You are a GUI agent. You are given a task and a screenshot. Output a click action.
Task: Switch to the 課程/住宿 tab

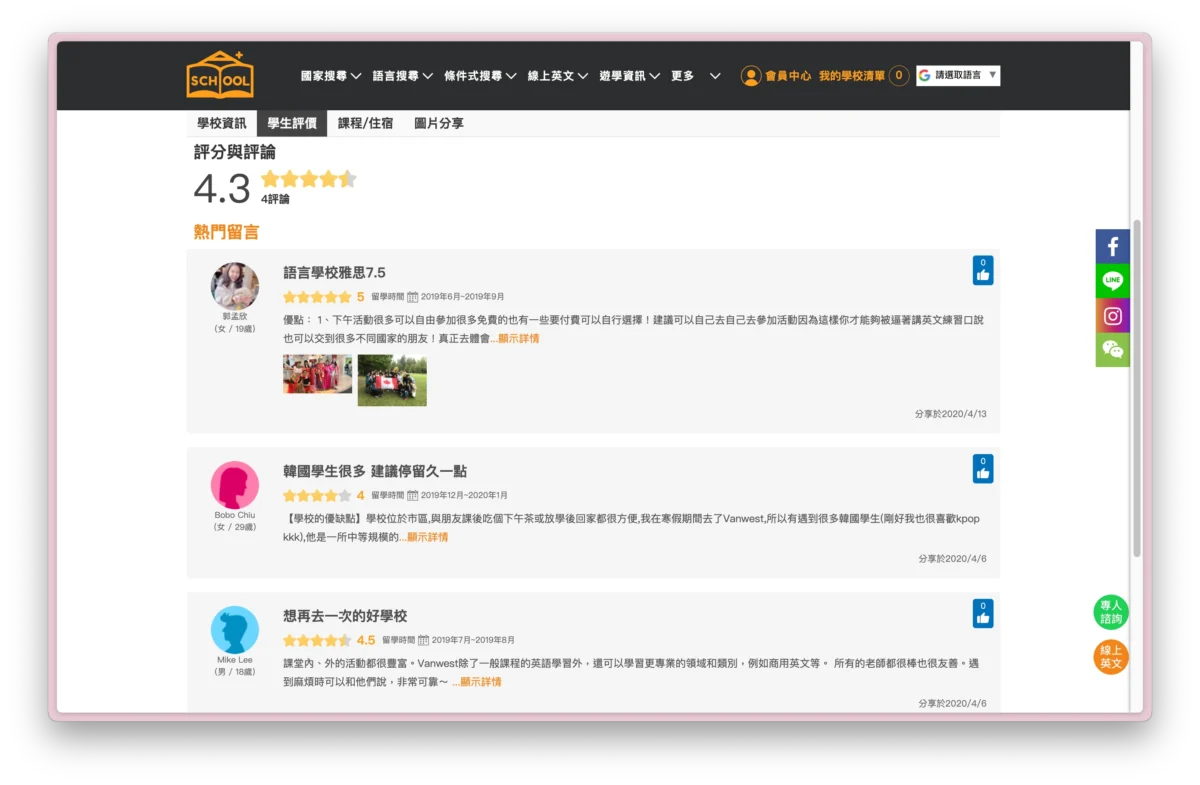click(x=365, y=124)
